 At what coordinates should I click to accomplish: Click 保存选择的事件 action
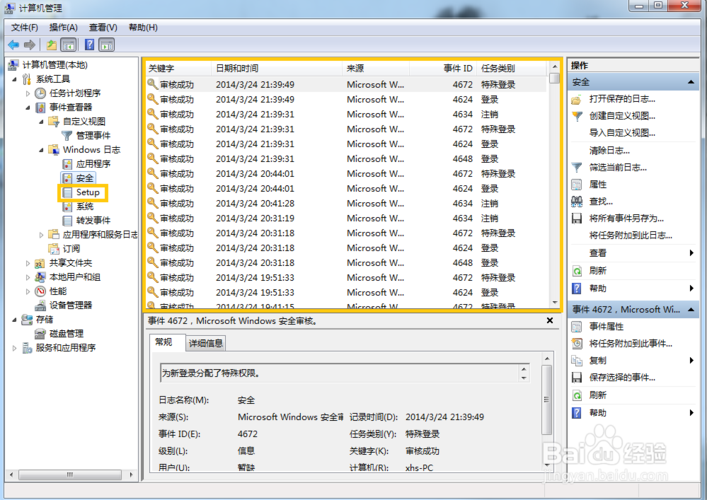622,377
